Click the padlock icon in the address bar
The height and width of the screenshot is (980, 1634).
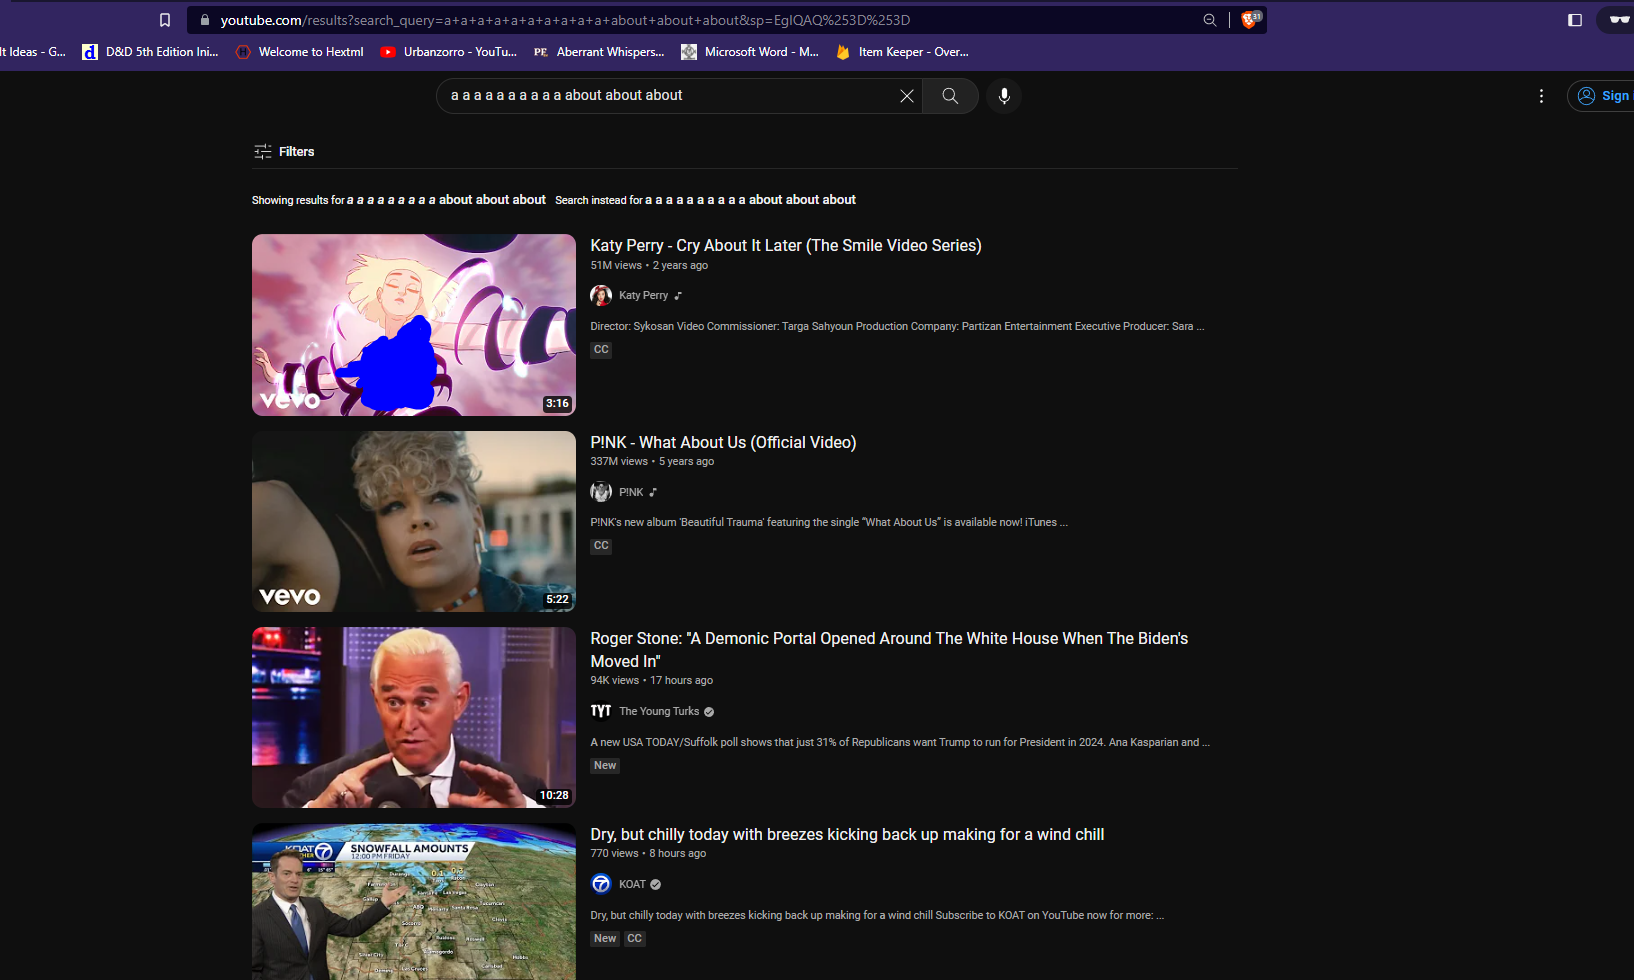(203, 19)
